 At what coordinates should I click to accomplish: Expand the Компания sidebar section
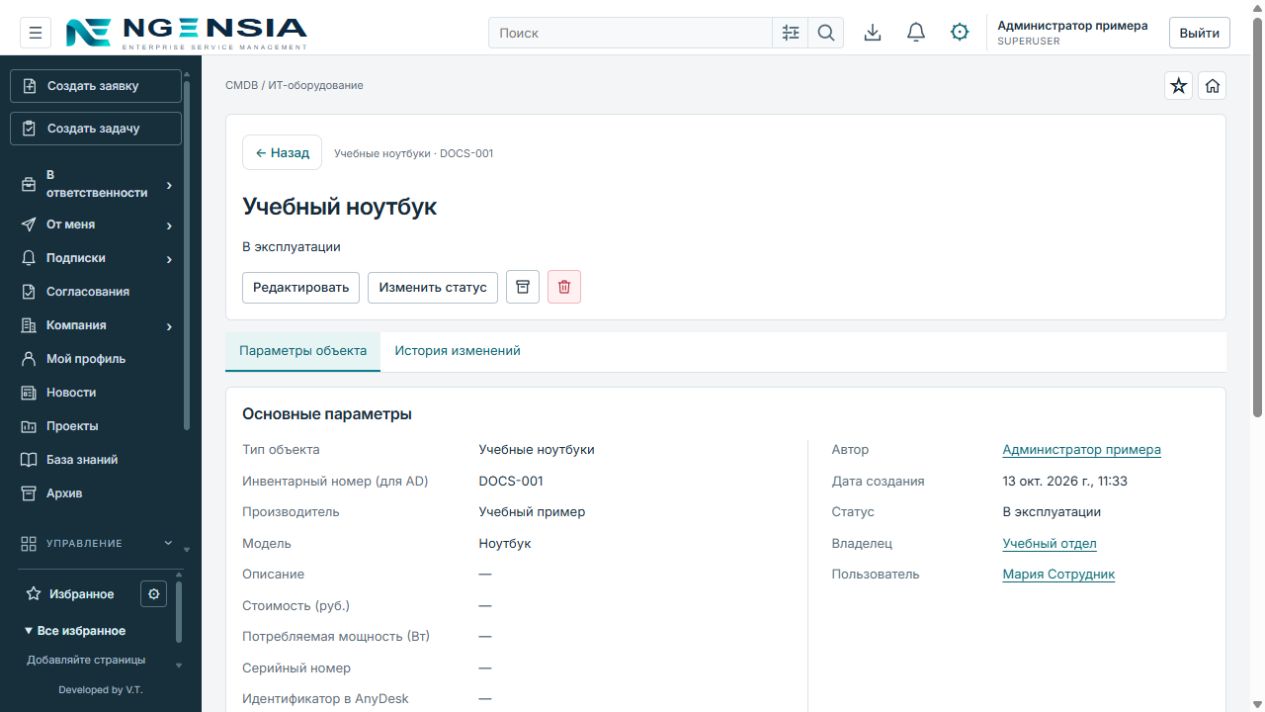pos(97,326)
